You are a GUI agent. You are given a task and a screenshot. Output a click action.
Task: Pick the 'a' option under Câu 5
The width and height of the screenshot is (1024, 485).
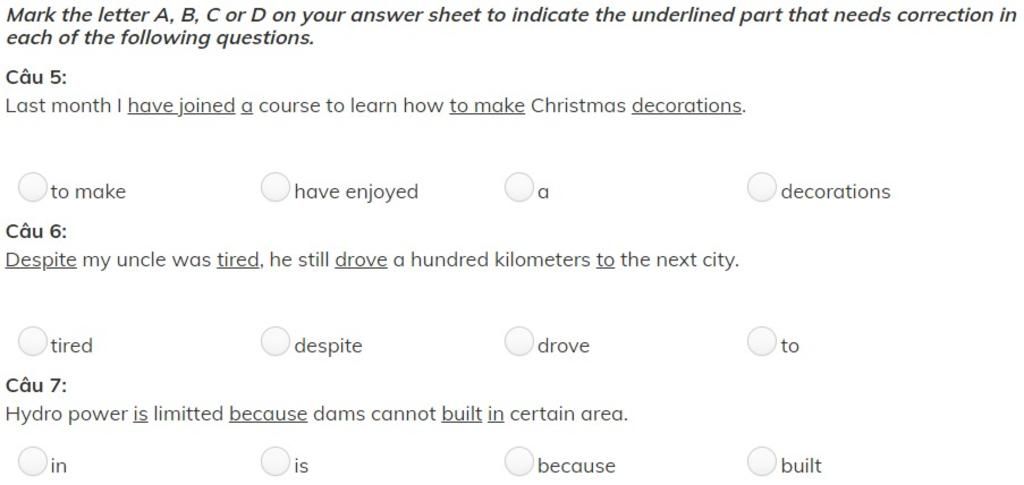(x=519, y=187)
